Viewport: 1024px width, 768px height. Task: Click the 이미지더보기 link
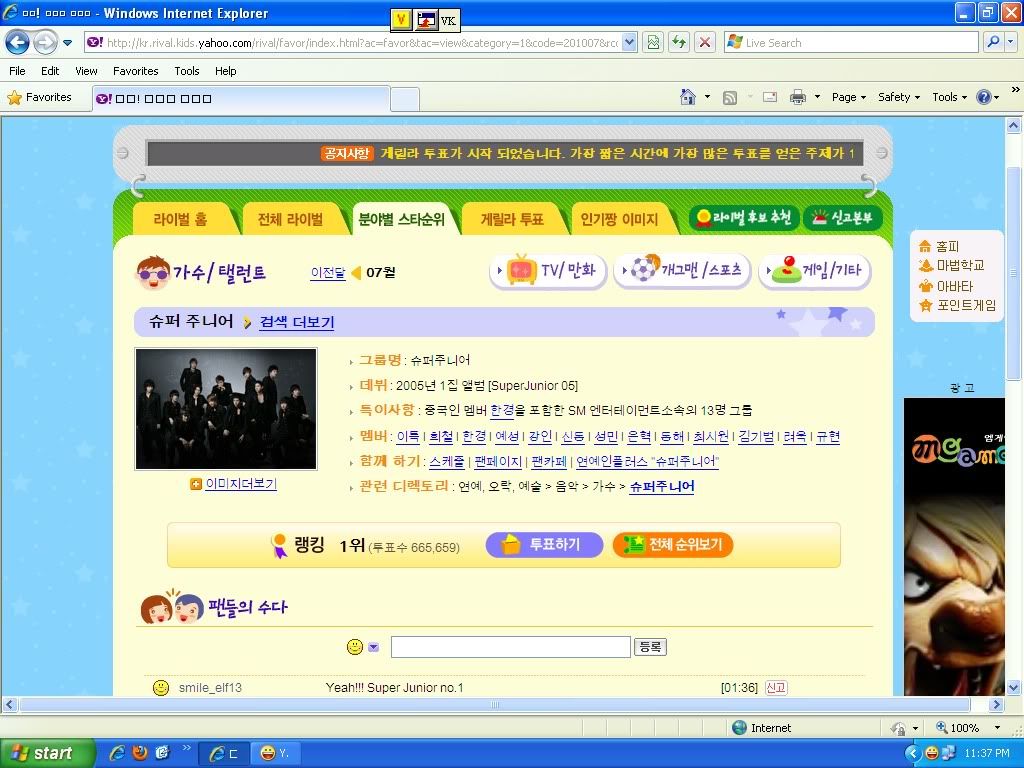241,484
